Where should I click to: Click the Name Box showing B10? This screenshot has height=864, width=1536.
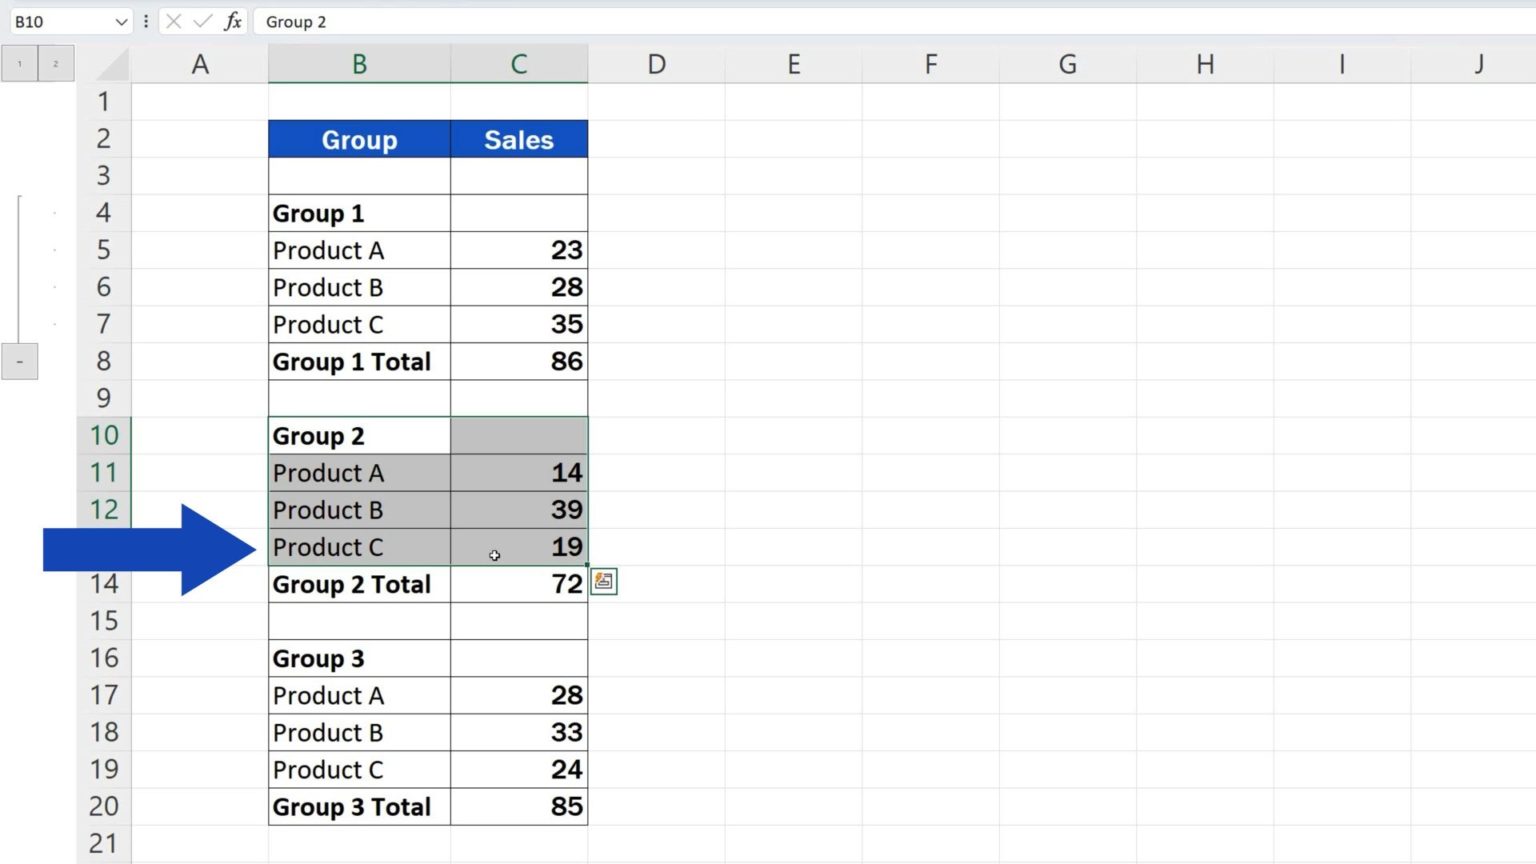[x=60, y=21]
